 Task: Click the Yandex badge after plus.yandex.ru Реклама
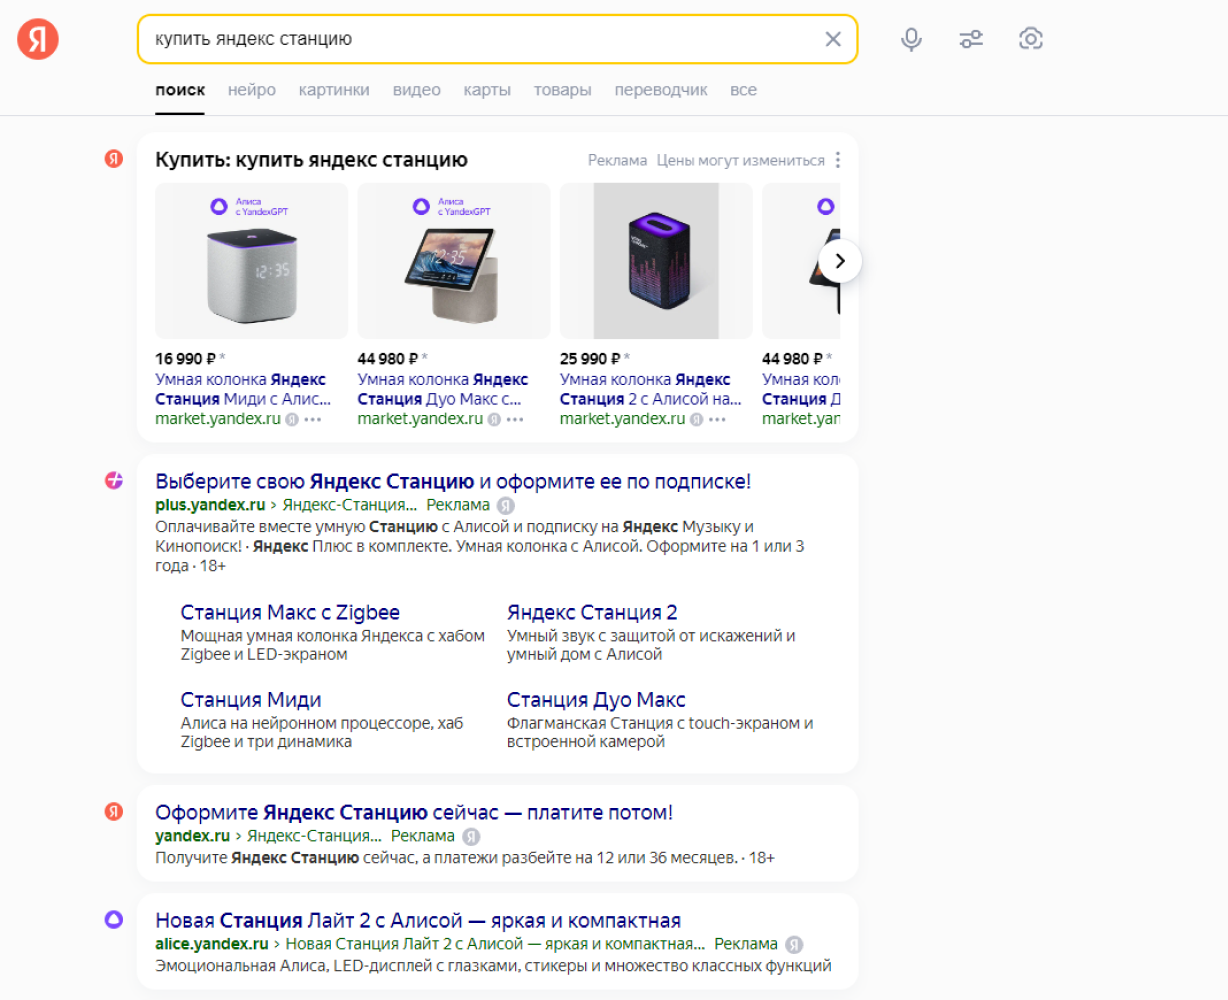coord(506,506)
